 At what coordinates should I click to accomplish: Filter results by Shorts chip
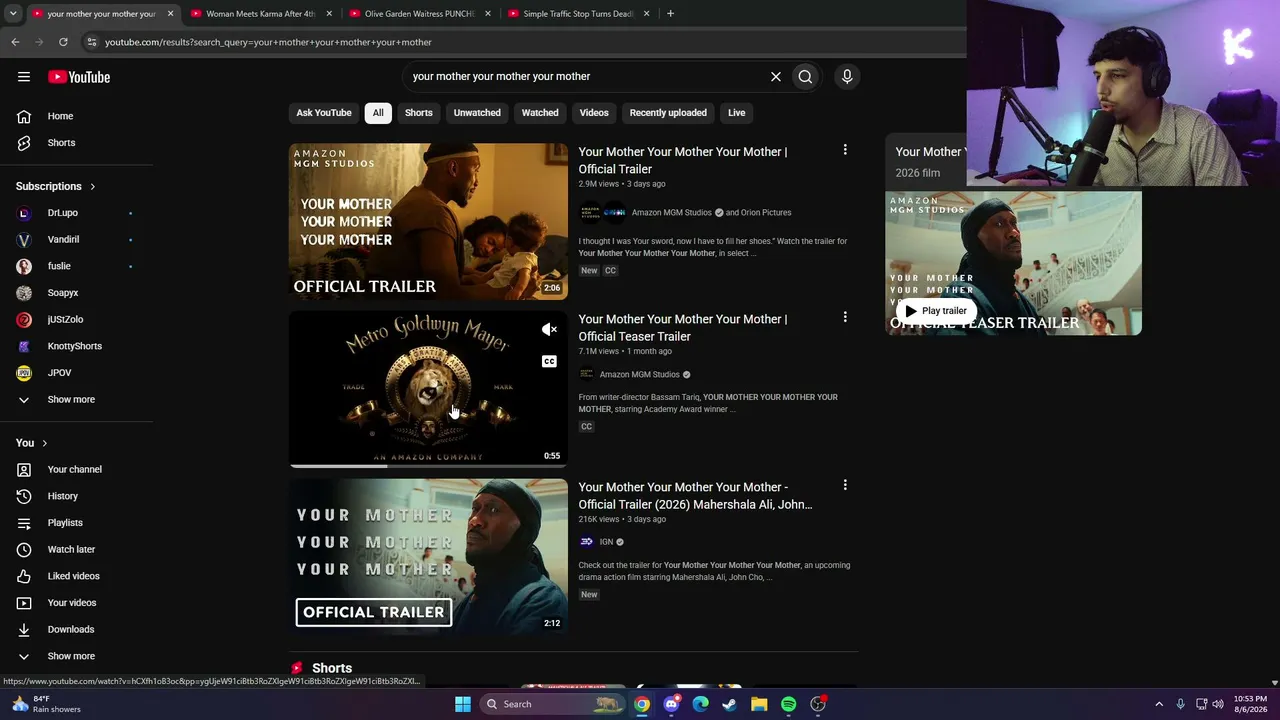419,113
